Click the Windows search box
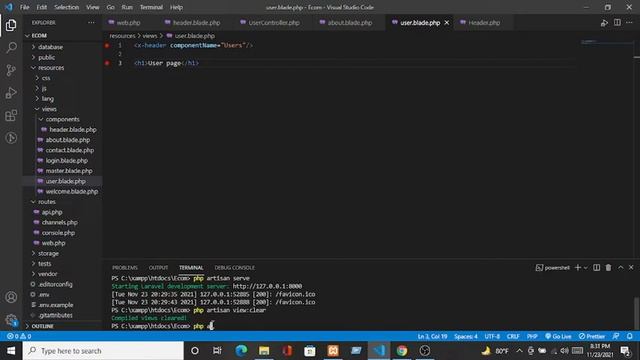 point(103,351)
